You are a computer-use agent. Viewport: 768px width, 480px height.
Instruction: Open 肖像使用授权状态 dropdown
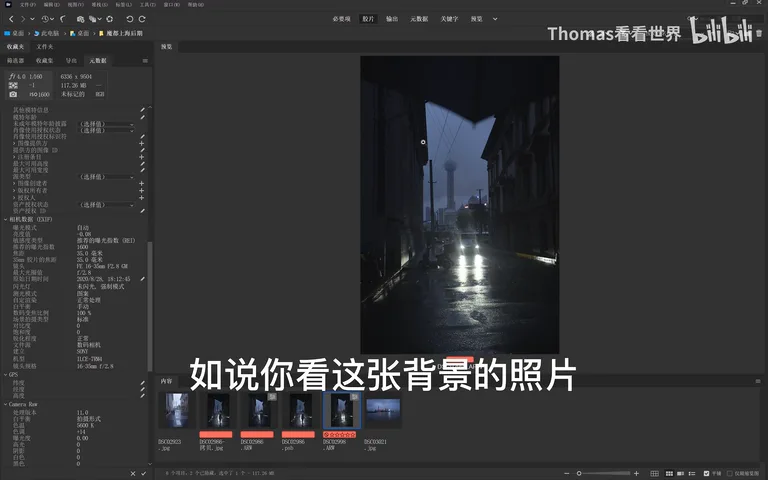(106, 131)
